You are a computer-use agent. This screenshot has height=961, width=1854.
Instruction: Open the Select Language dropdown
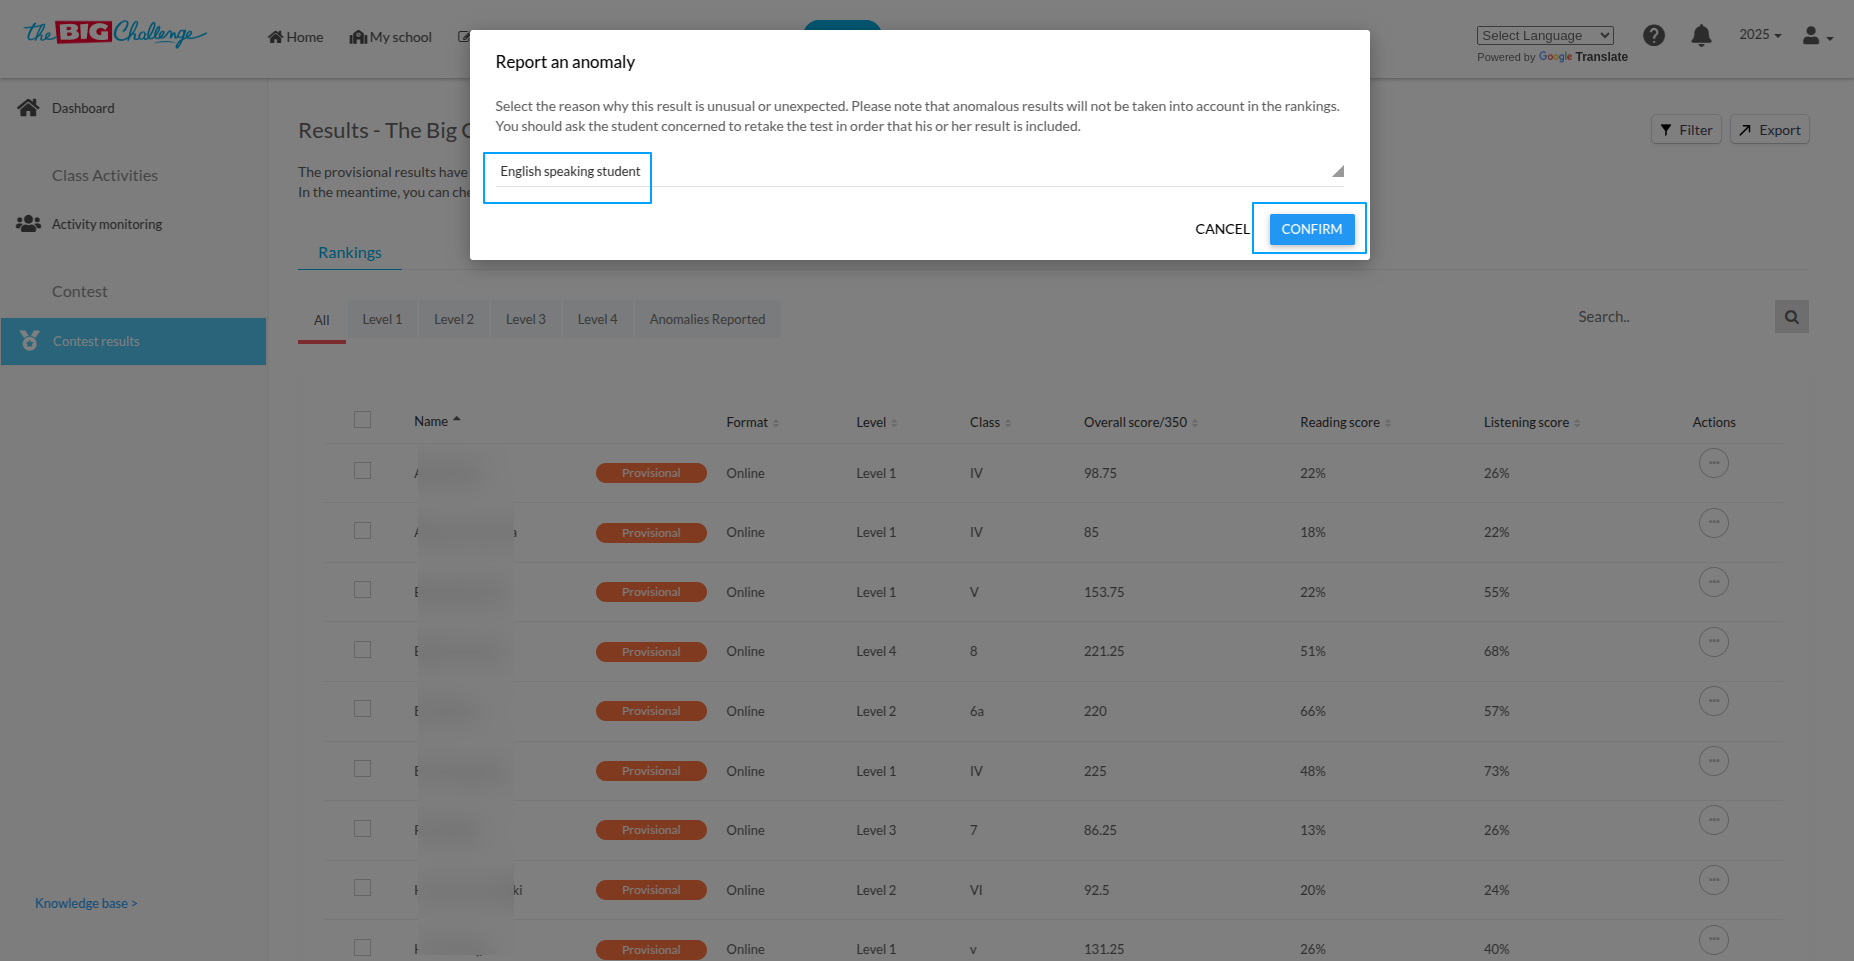coord(1545,36)
